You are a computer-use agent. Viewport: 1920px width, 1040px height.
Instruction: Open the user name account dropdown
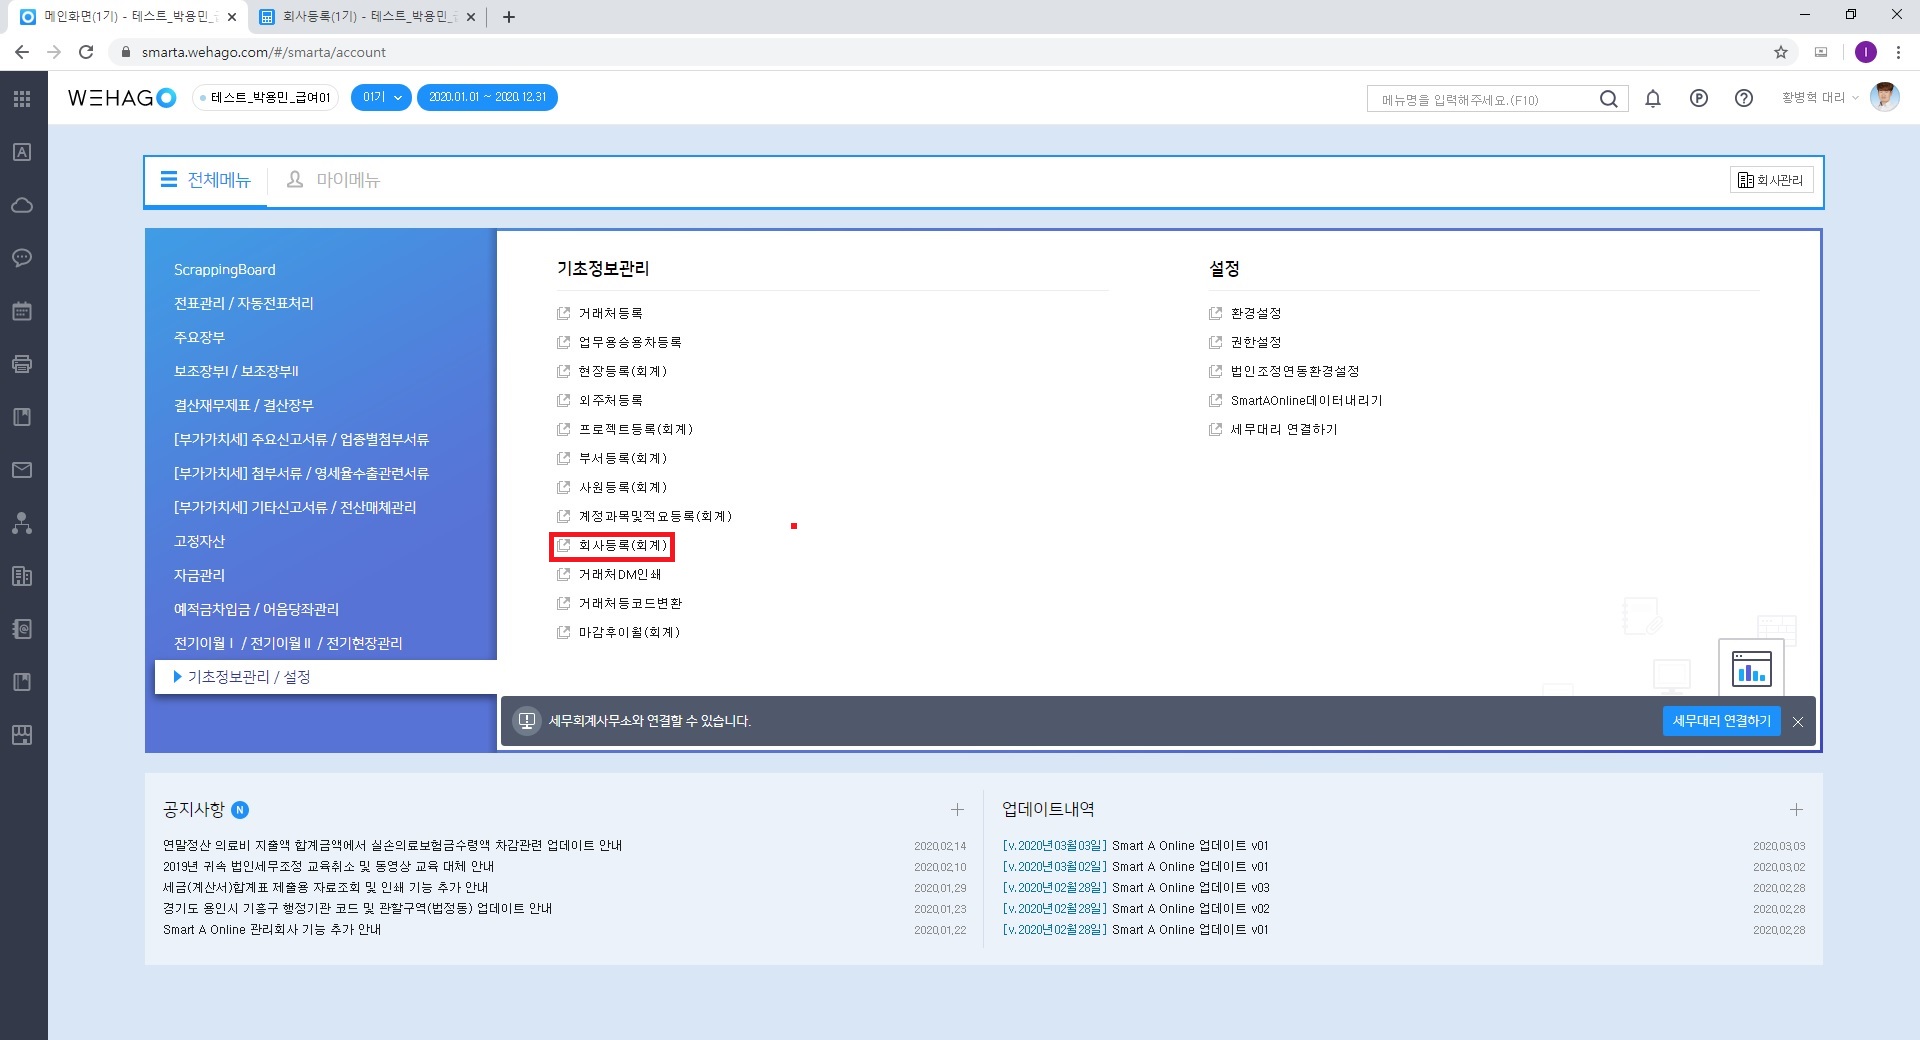coord(1819,98)
